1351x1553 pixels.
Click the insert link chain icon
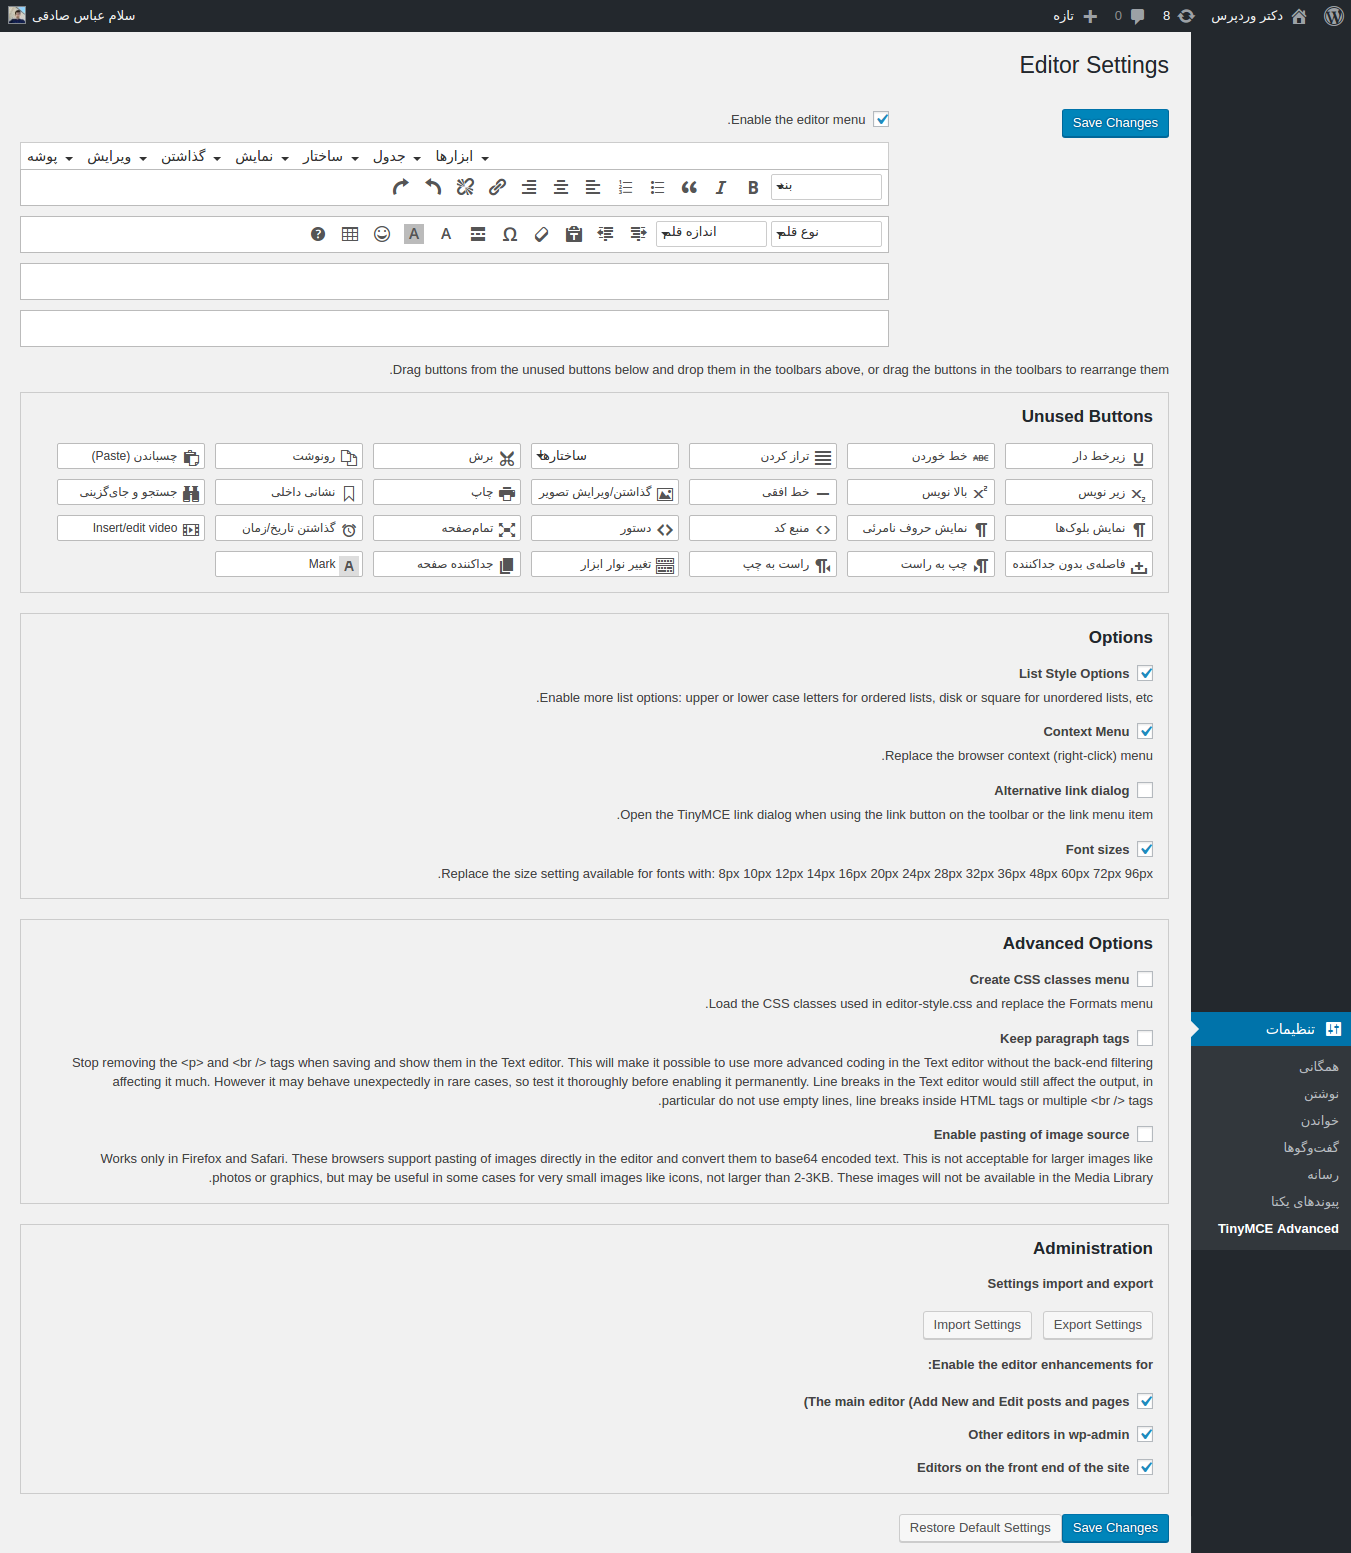pyautogui.click(x=497, y=187)
